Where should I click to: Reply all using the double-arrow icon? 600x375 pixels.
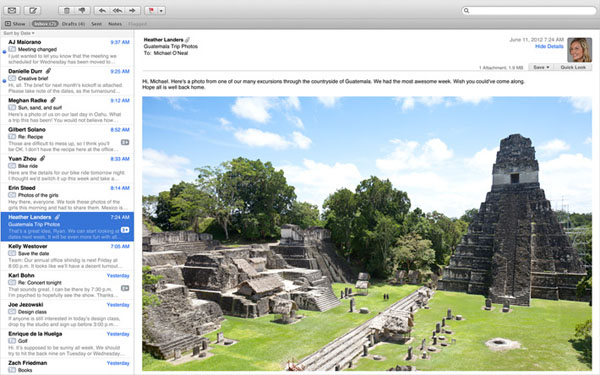117,10
